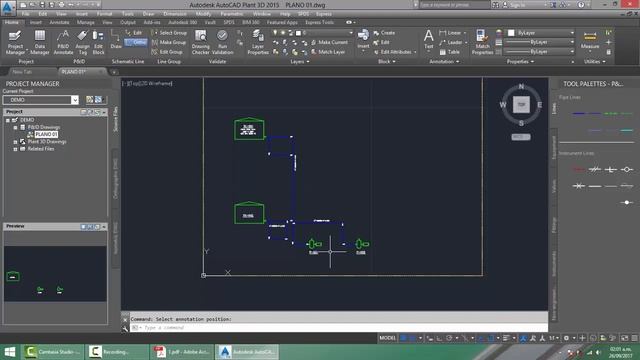Viewport: 640px width, 360px height.
Task: Expand the Annotation panel flyout
Action: 444,62
